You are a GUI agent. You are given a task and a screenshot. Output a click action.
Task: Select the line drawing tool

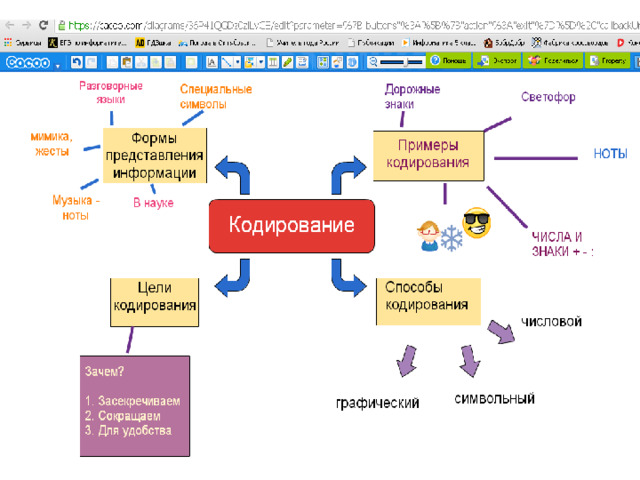(x=227, y=62)
